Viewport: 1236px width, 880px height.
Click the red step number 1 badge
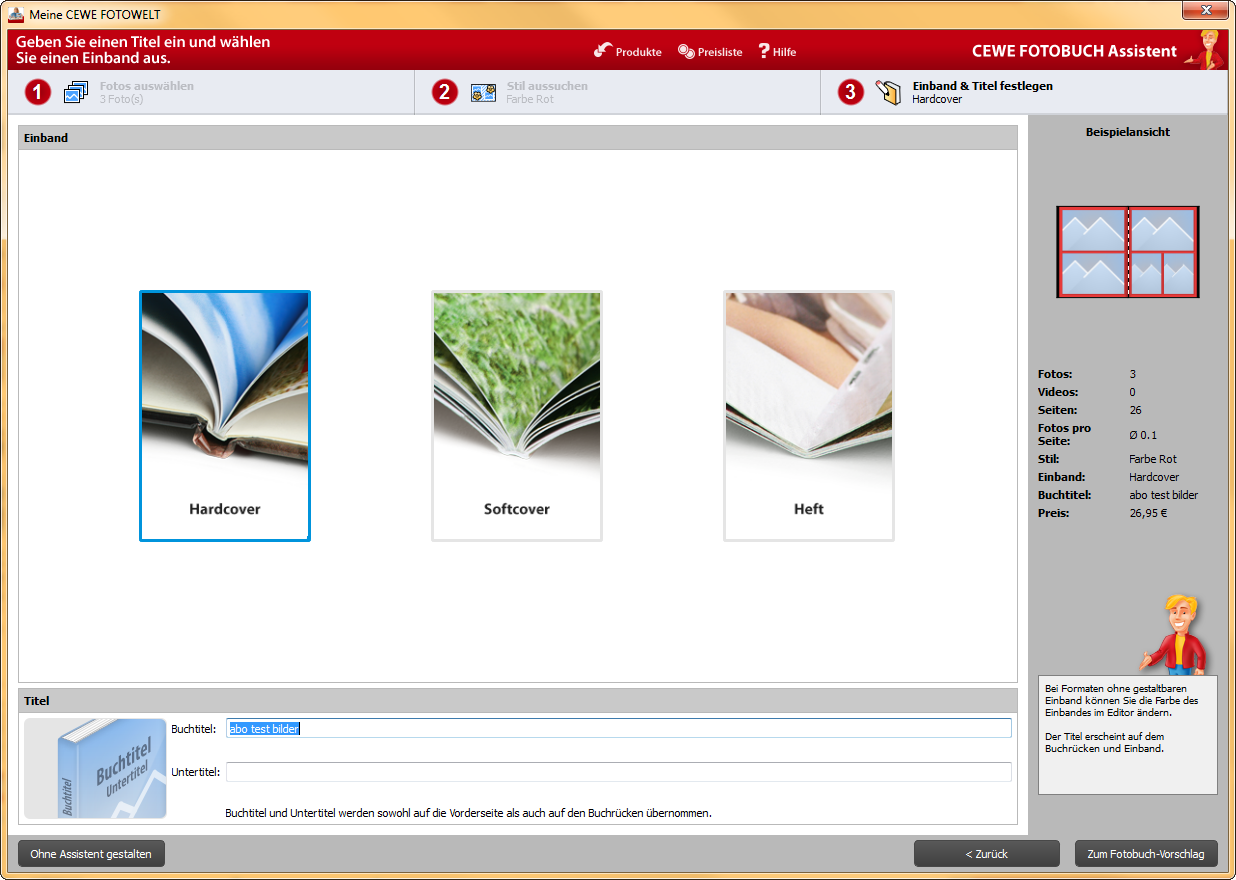pyautogui.click(x=38, y=92)
